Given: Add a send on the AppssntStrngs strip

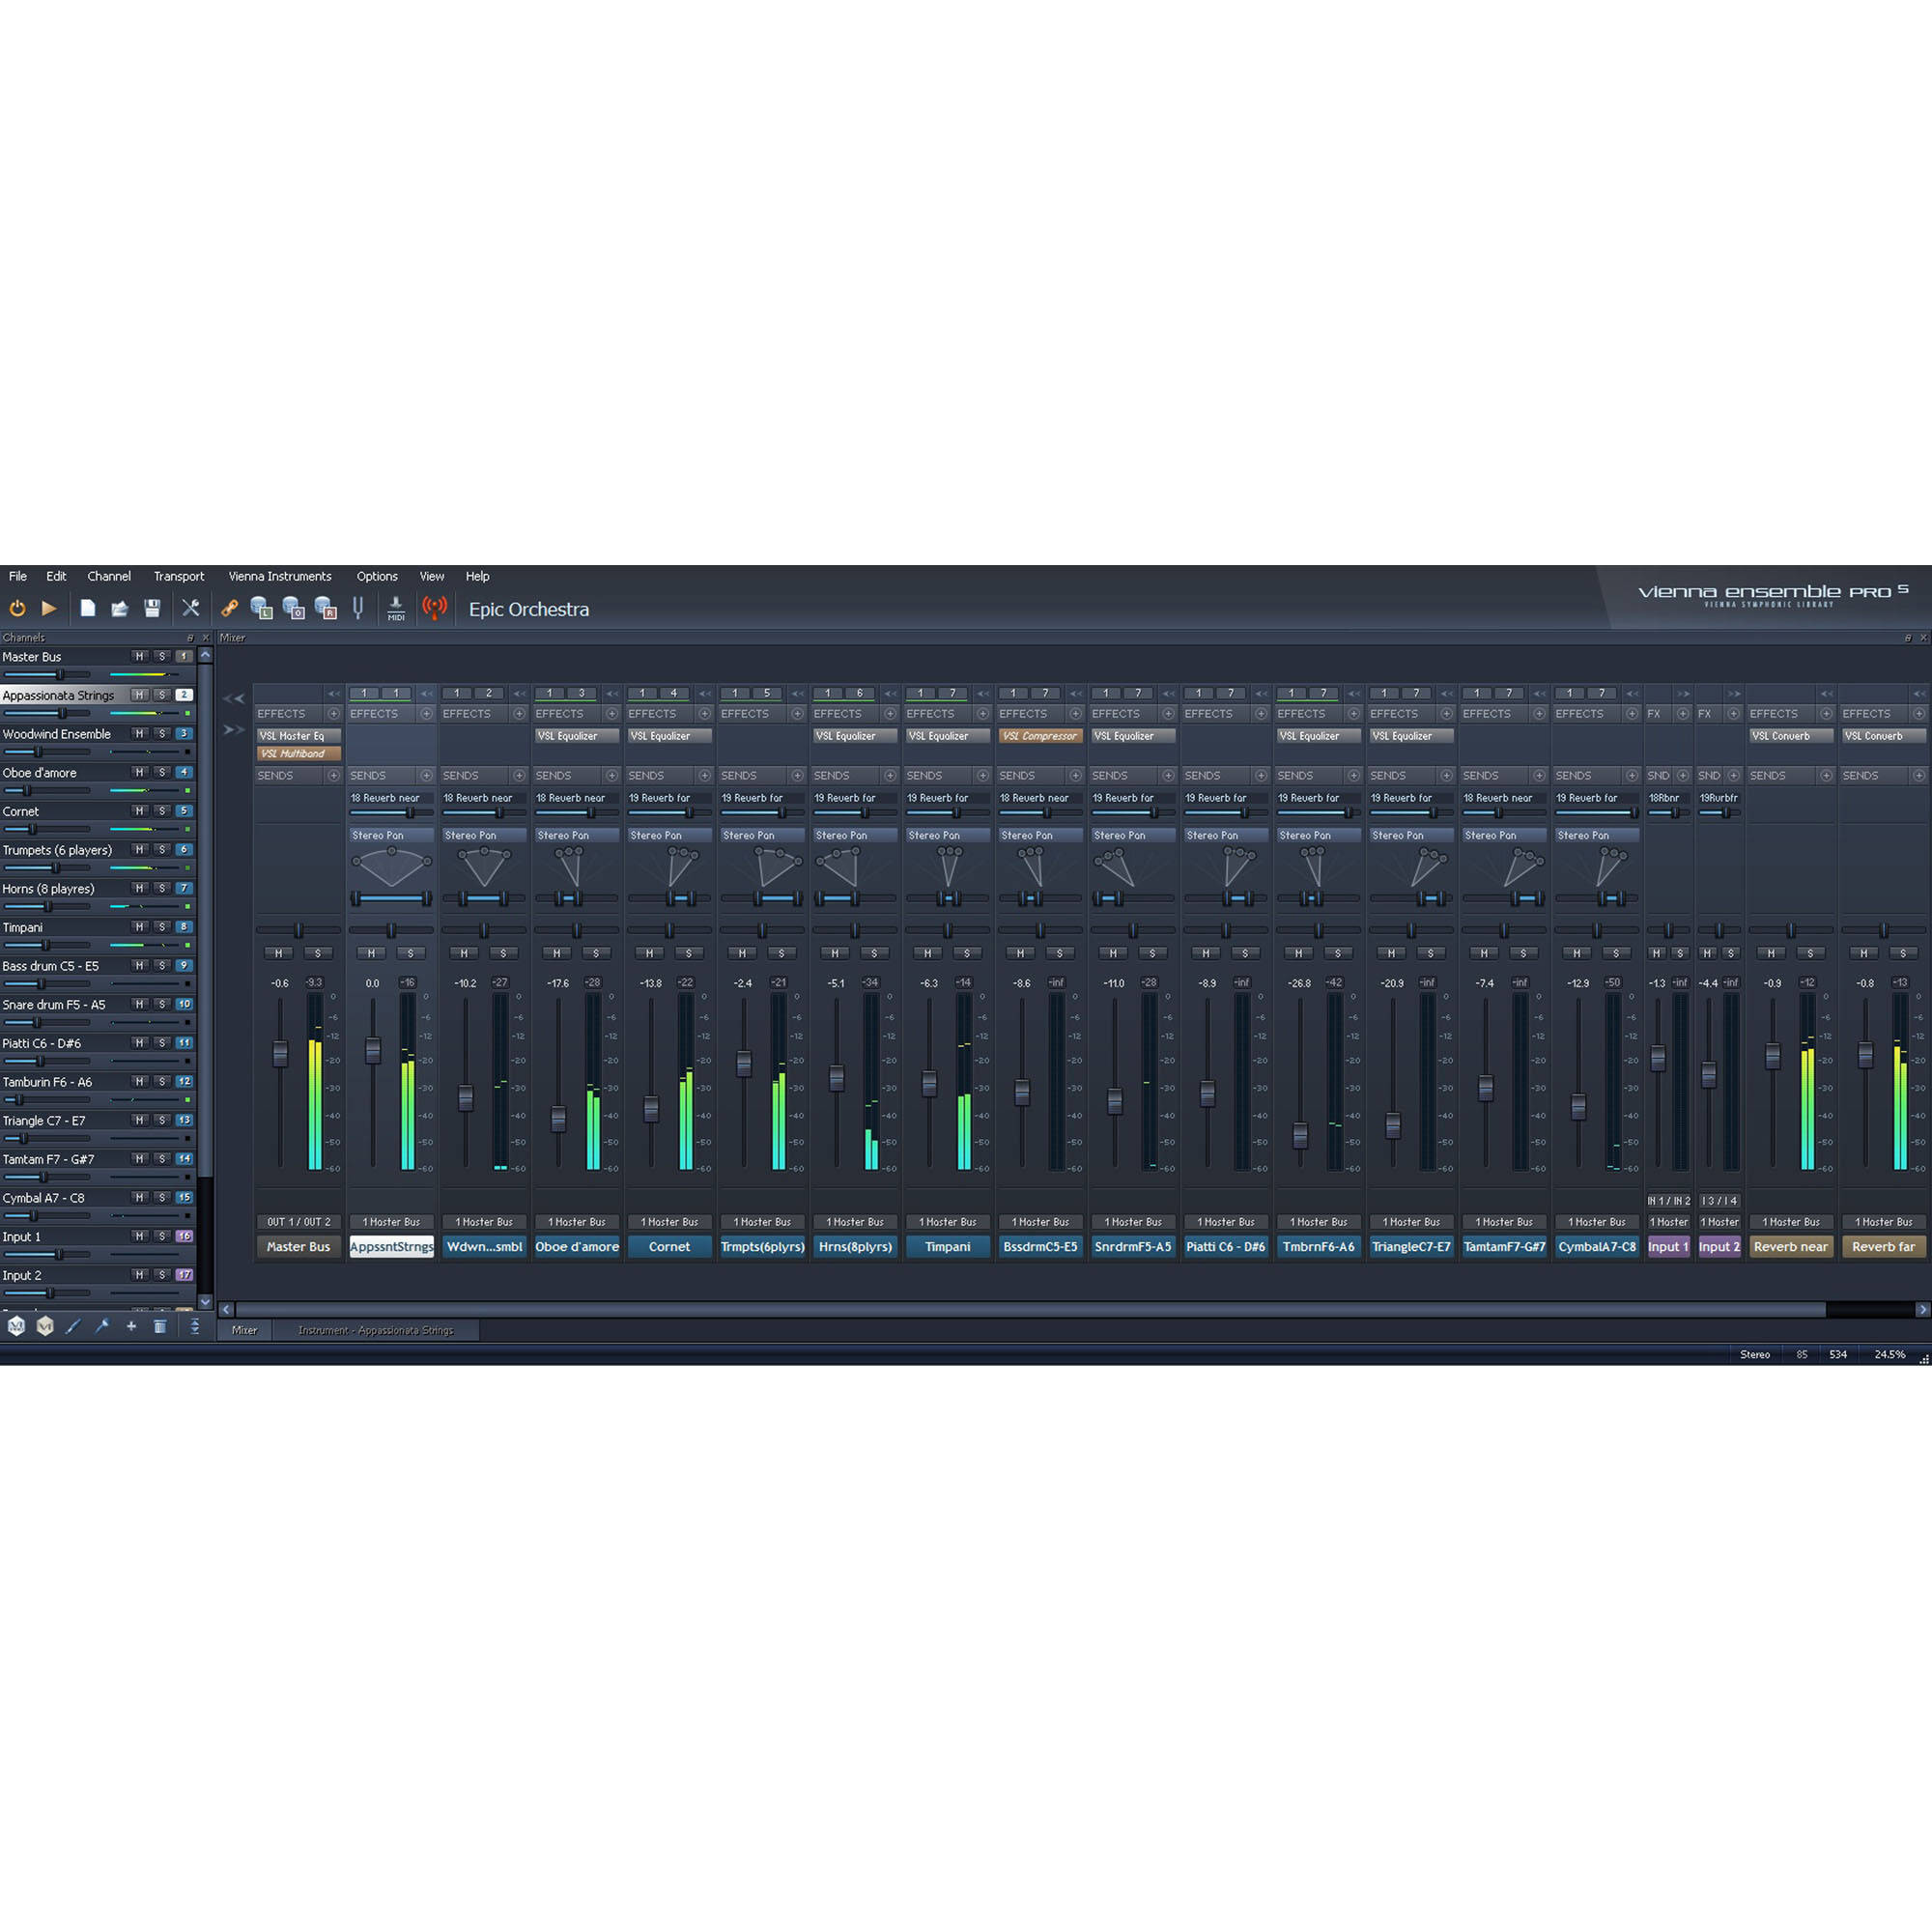Looking at the screenshot, I should (426, 776).
